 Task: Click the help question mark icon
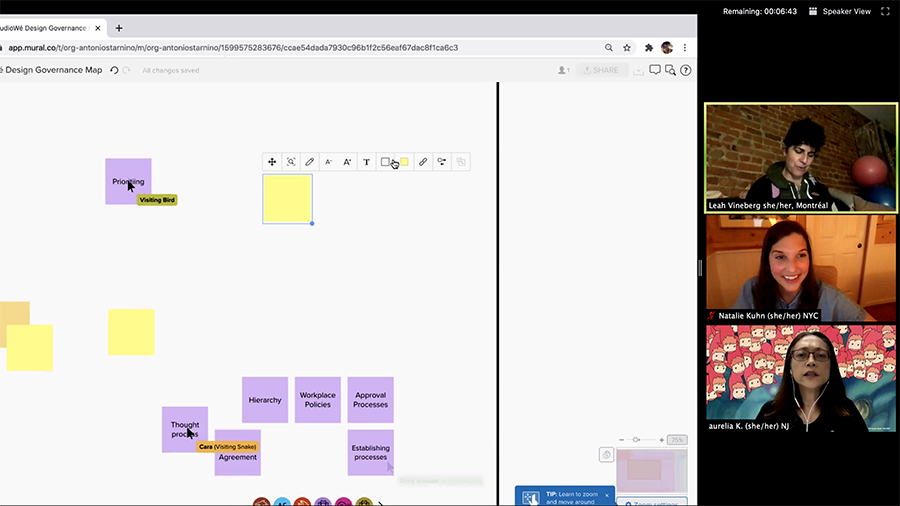click(686, 70)
